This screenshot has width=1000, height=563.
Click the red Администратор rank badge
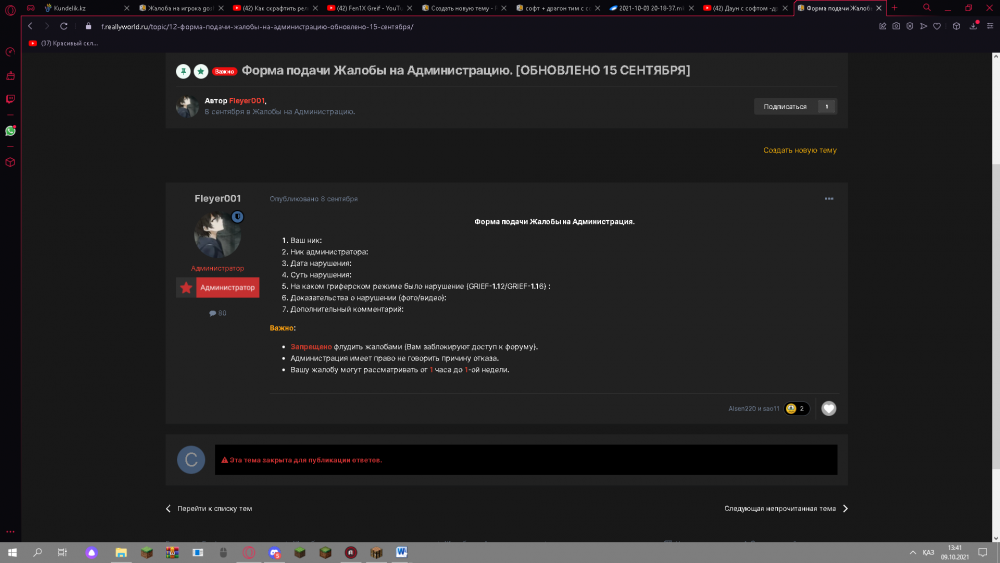[217, 288]
